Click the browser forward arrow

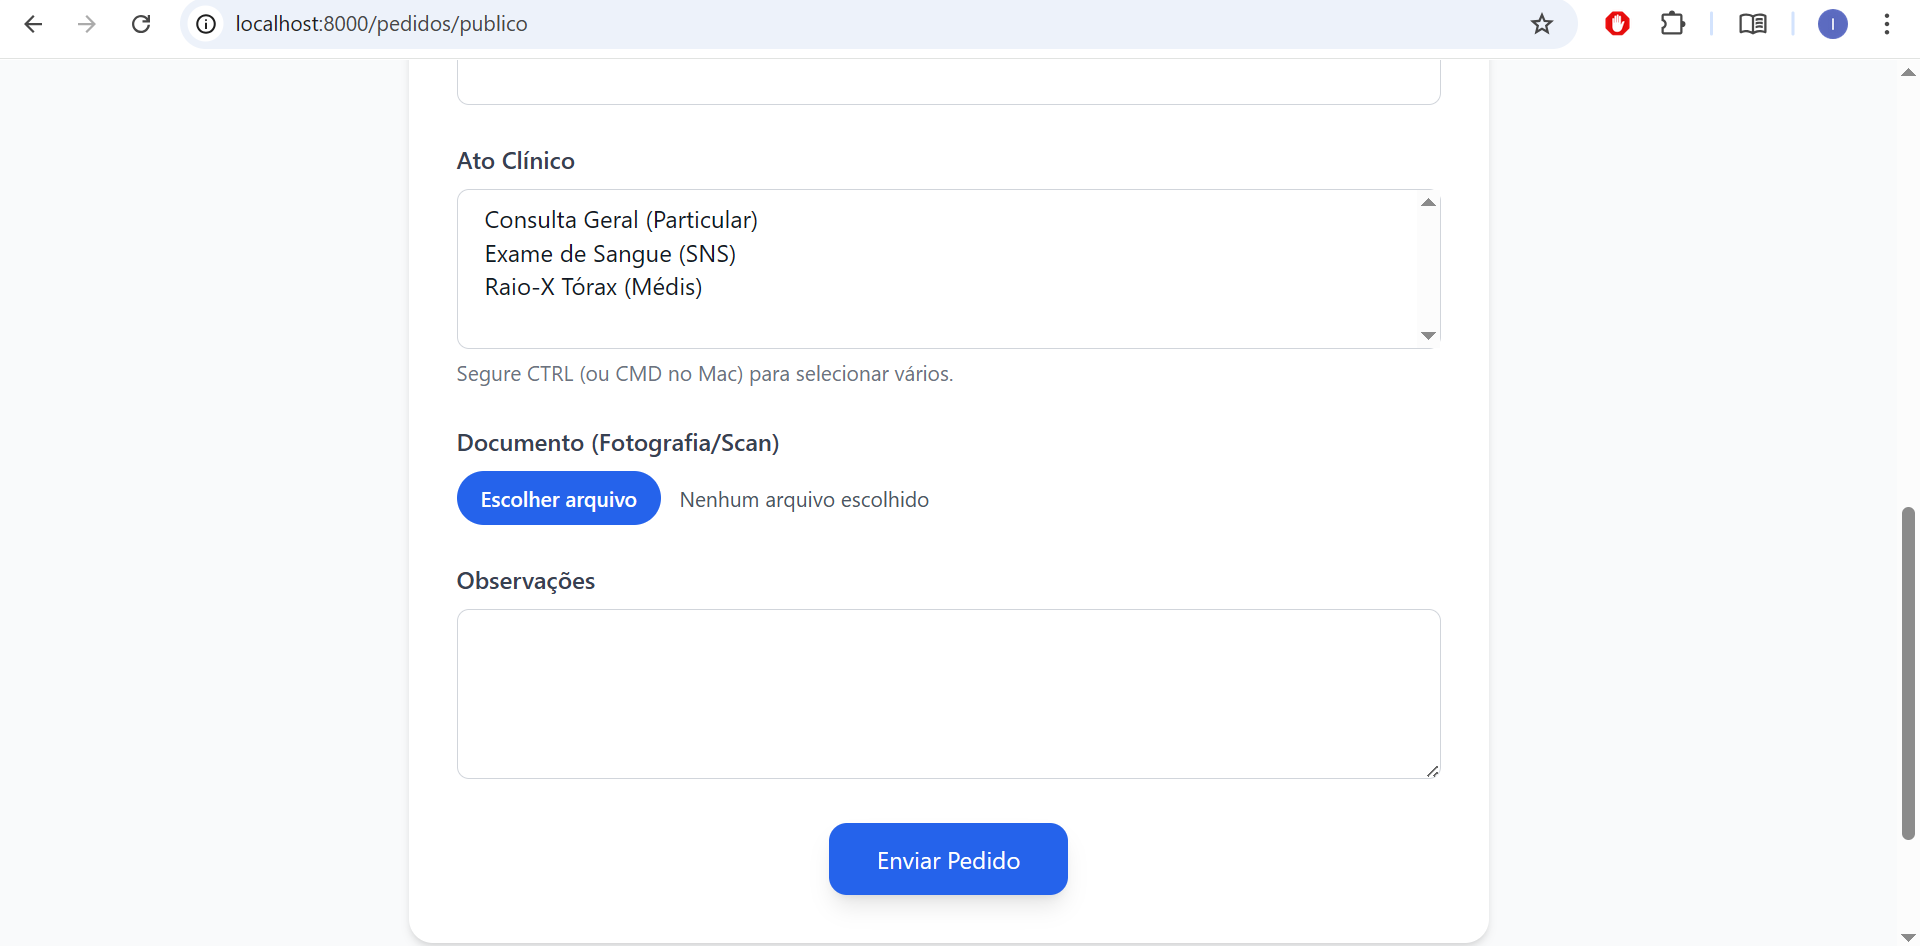(87, 24)
